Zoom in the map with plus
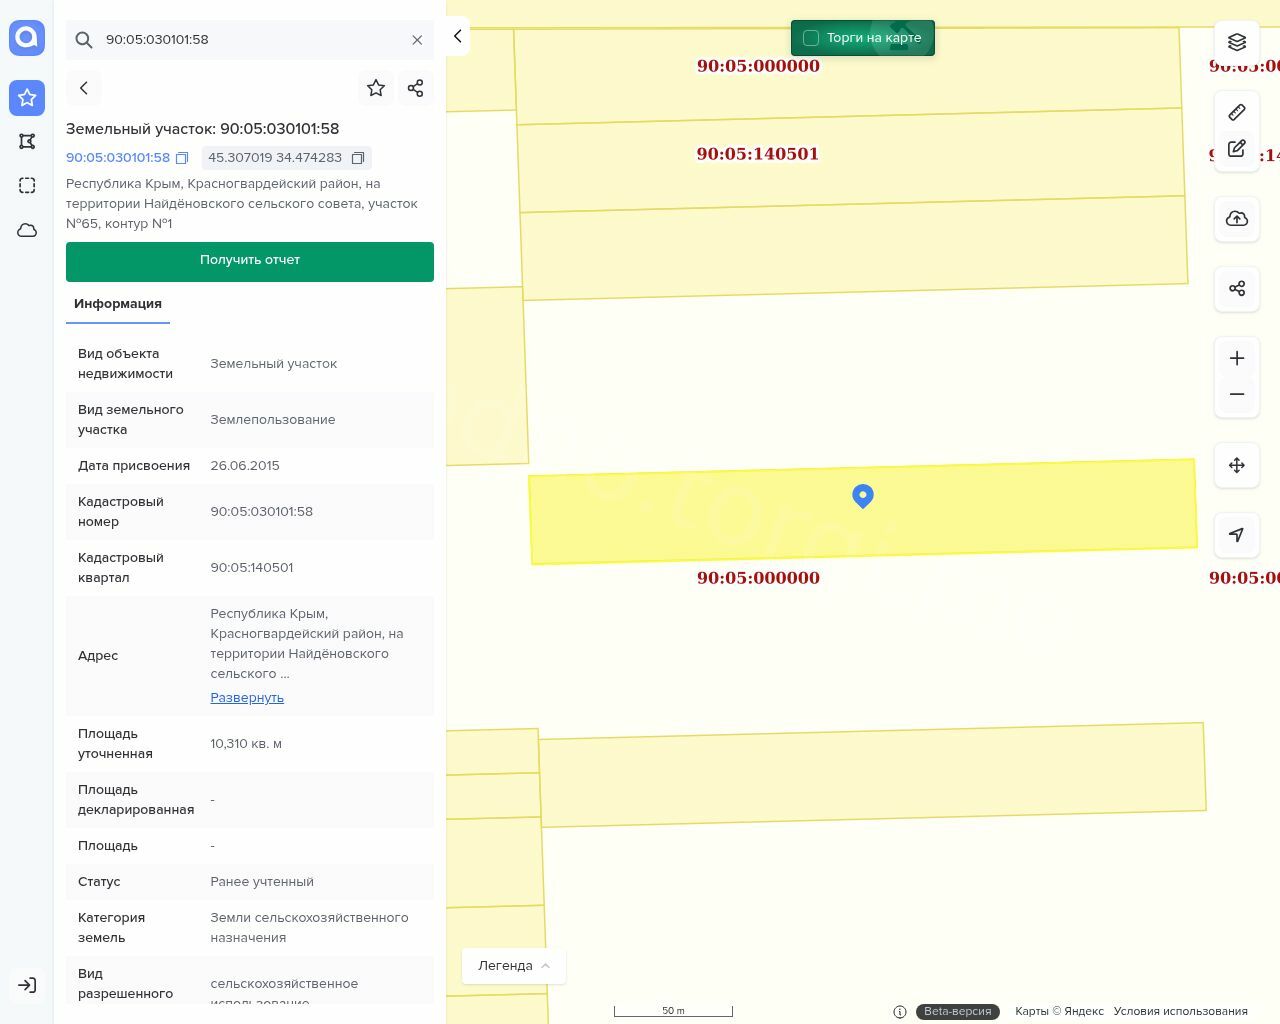 [x=1237, y=359]
